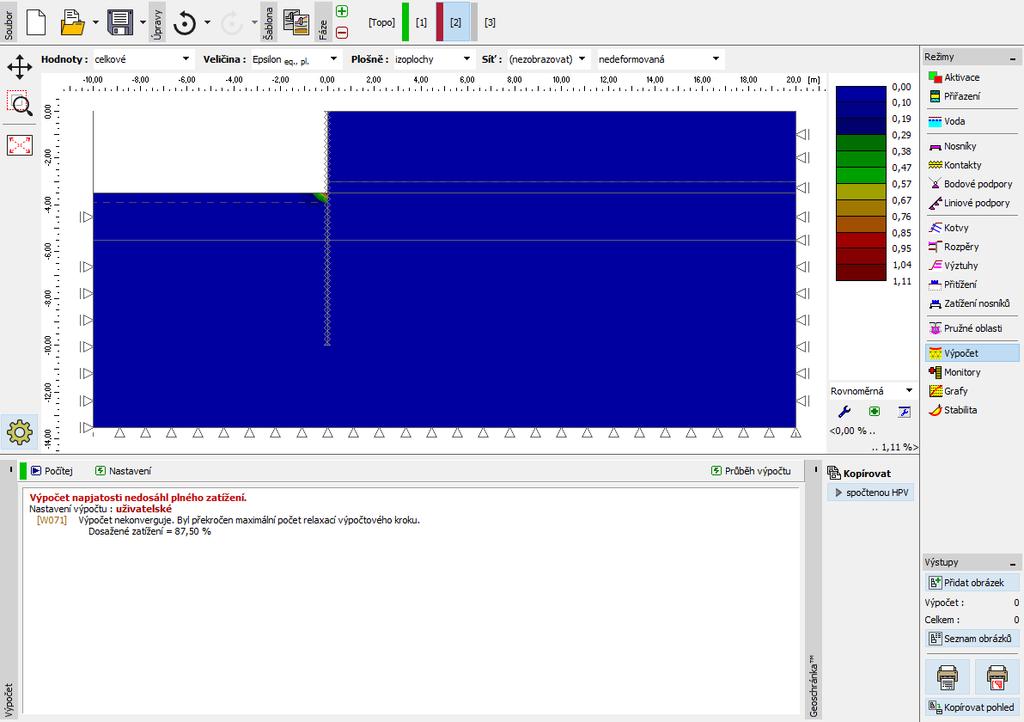
Task: Activate the zoom window magnifier tool
Action: coord(20,103)
